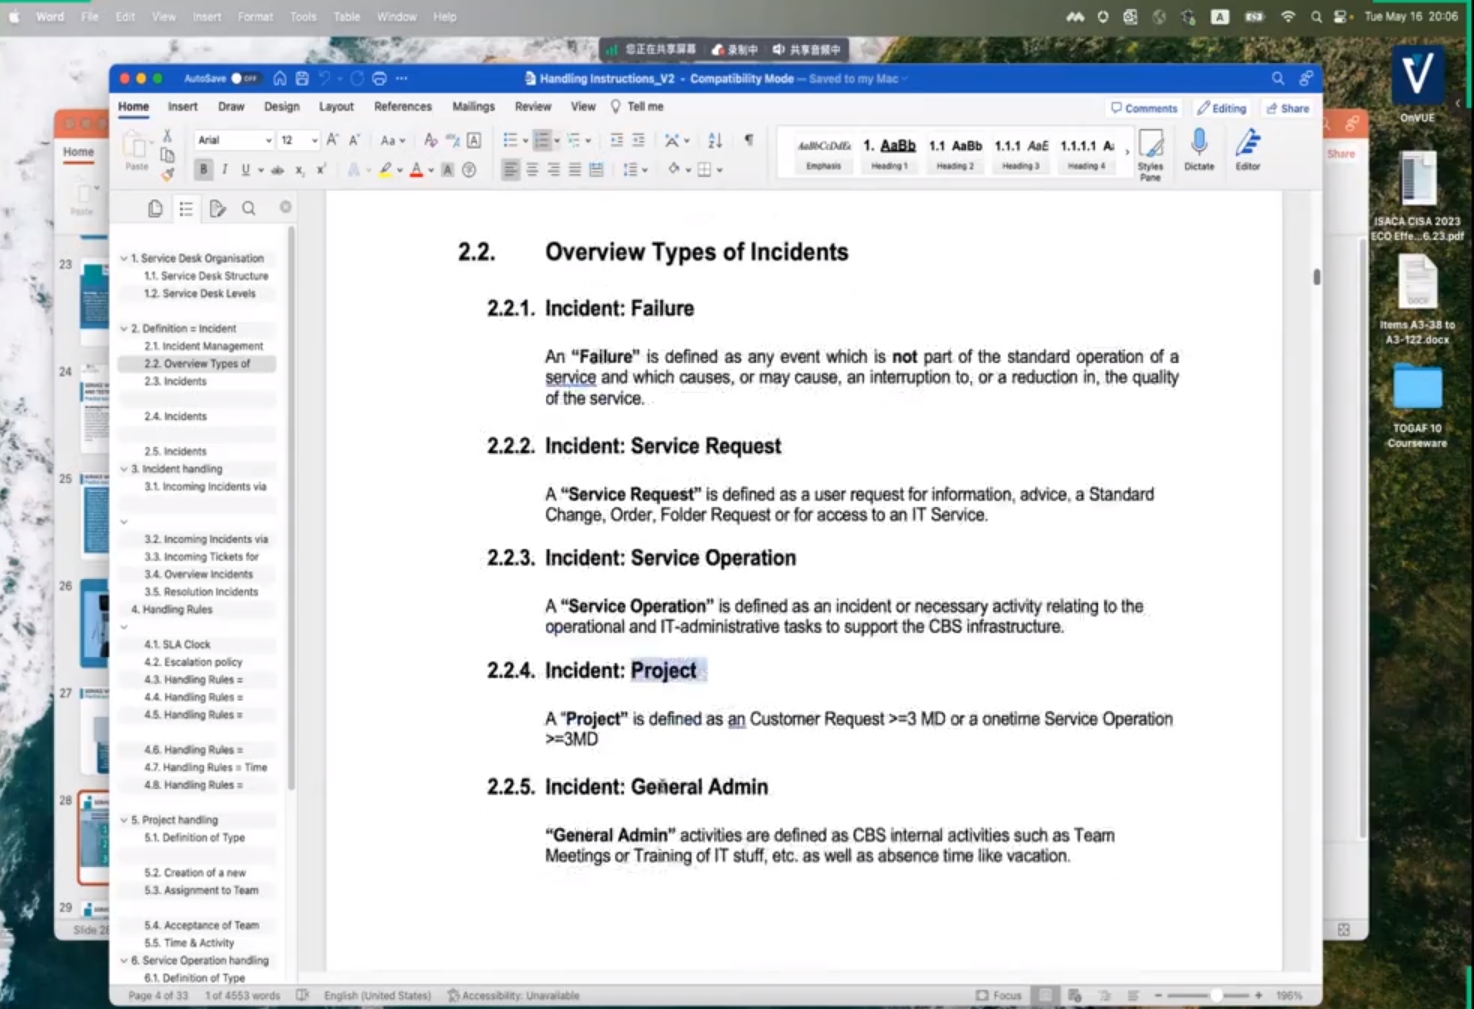Toggle character shading button

448,170
